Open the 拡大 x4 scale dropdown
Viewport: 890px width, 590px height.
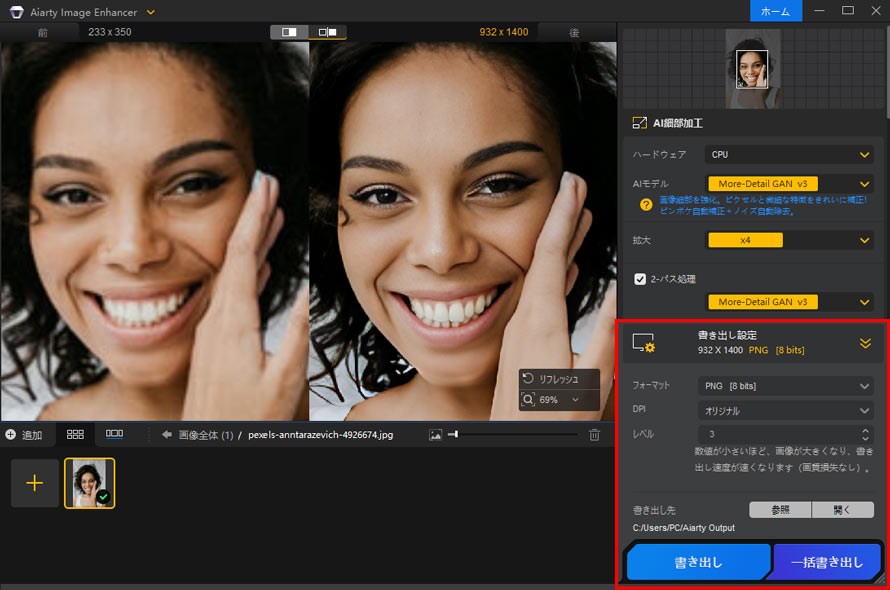pos(789,240)
